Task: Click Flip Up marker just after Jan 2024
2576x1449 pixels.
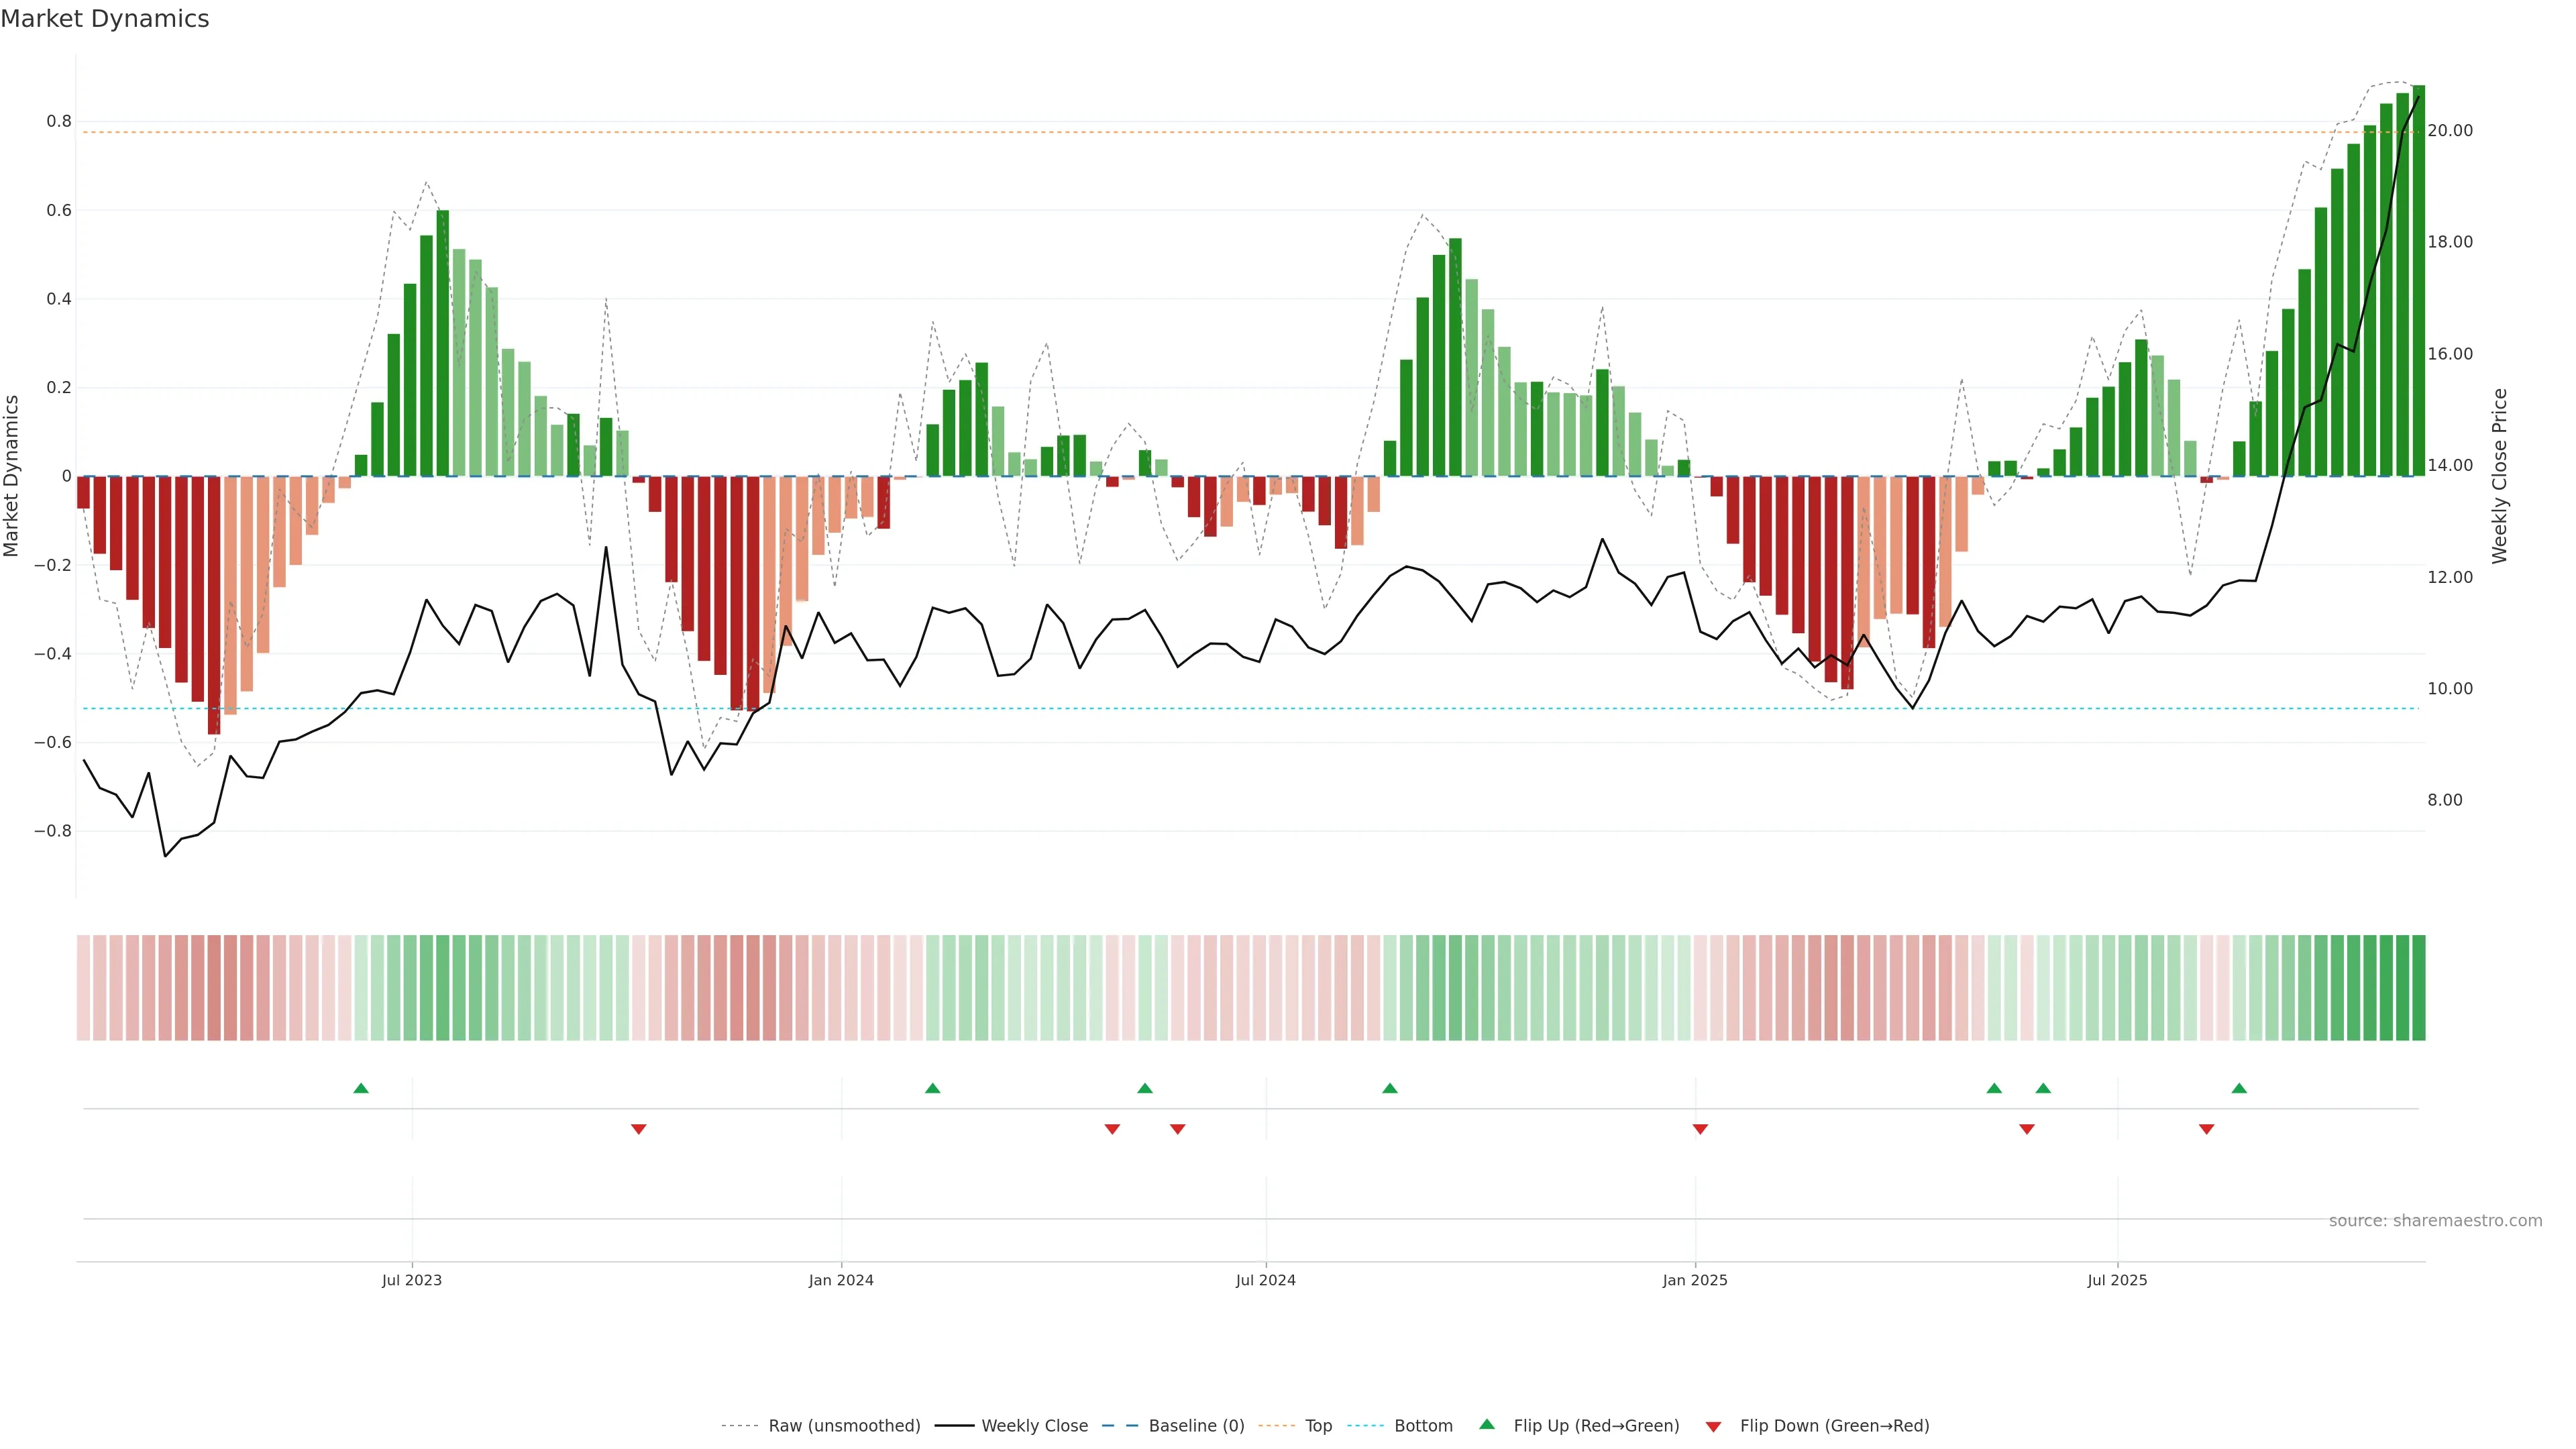Action: click(932, 1088)
